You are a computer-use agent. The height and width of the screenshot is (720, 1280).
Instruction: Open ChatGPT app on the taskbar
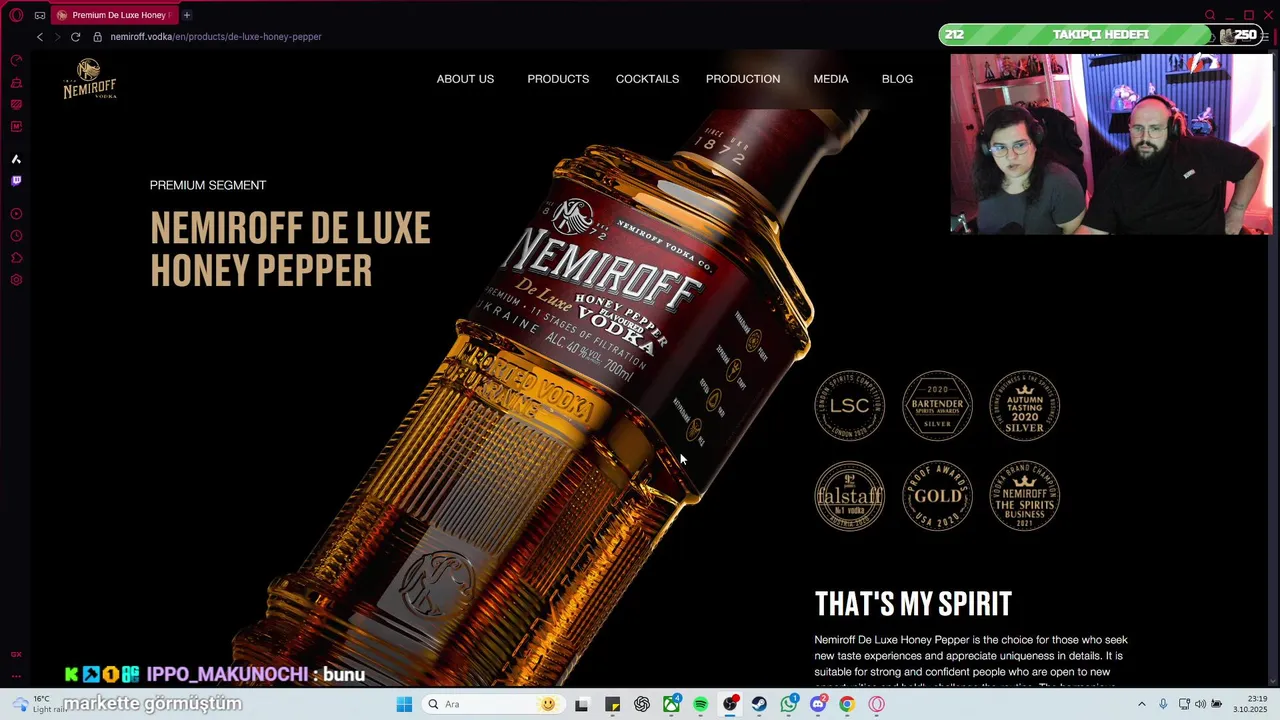(642, 704)
